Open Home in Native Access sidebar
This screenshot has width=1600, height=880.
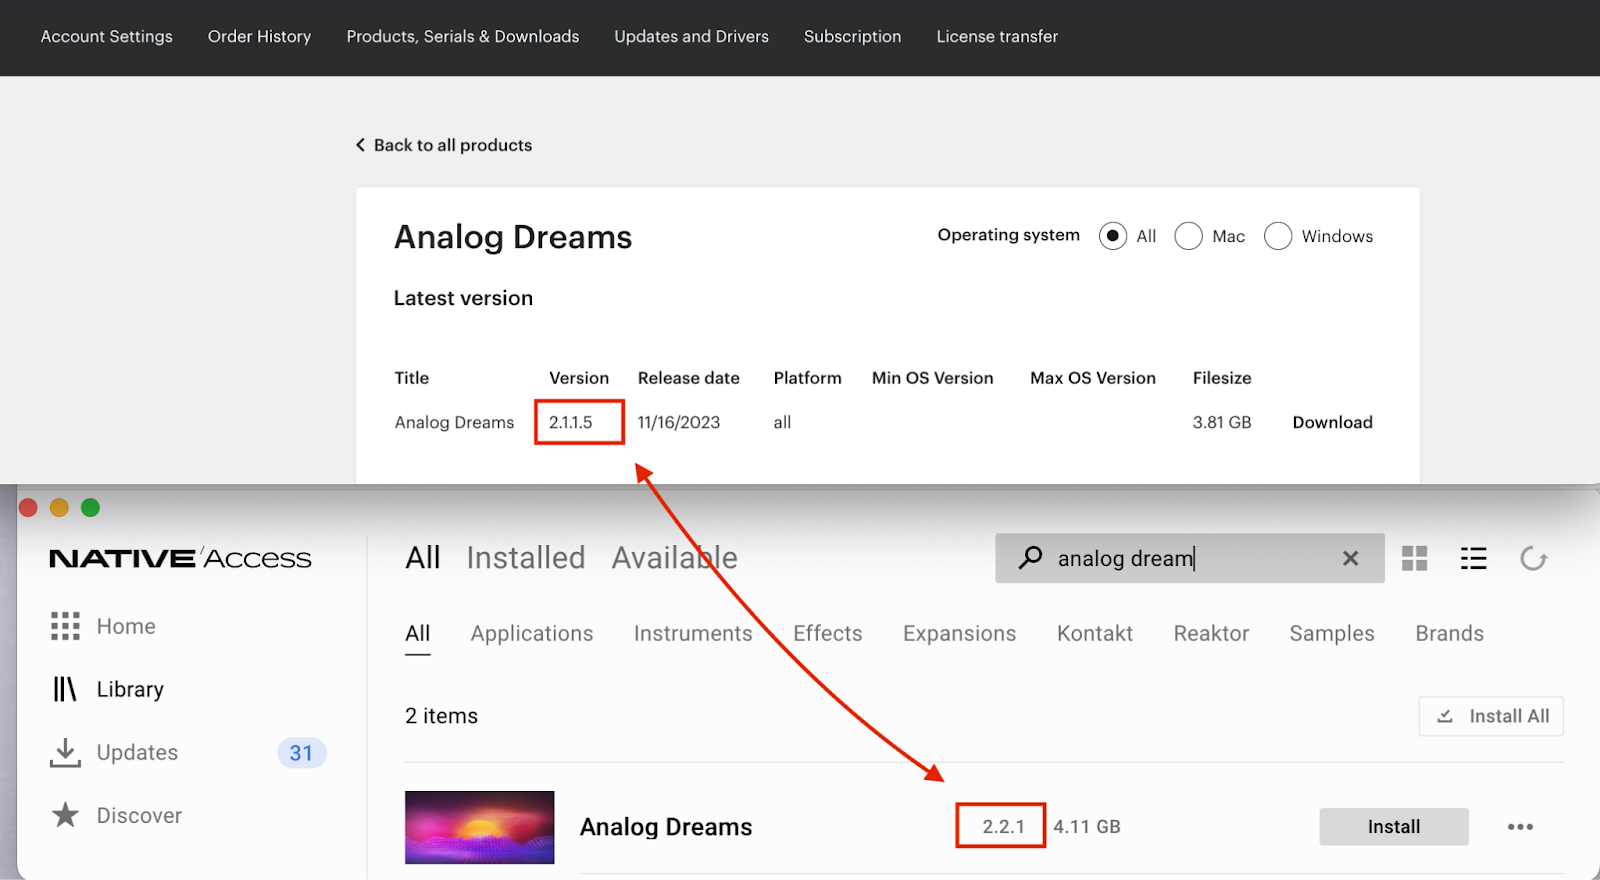tap(126, 626)
